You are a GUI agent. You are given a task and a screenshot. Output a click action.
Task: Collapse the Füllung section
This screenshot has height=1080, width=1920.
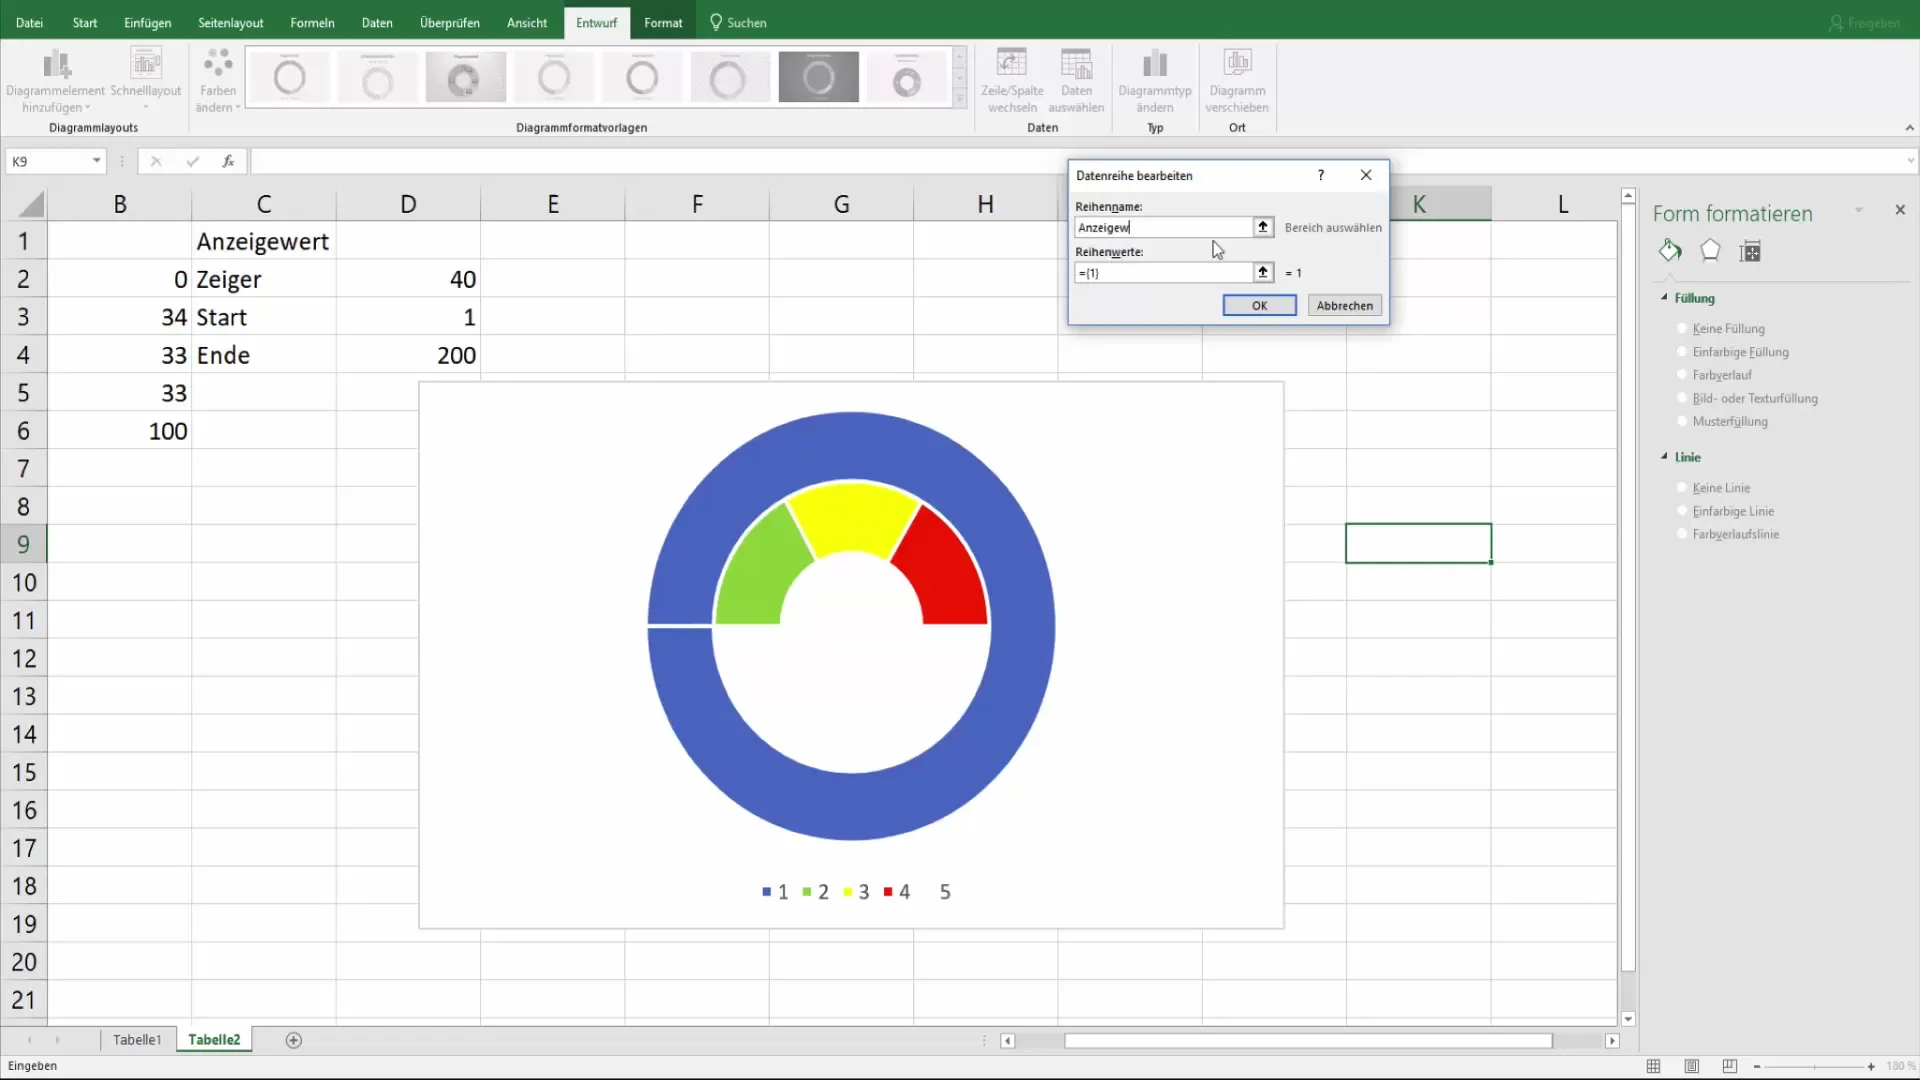point(1665,298)
